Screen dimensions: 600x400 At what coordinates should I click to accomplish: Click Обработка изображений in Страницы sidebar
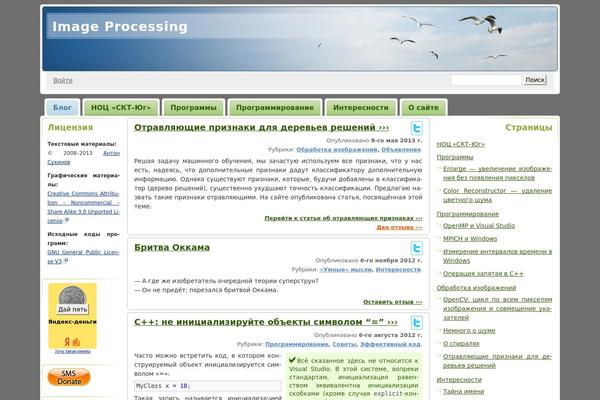point(476,288)
